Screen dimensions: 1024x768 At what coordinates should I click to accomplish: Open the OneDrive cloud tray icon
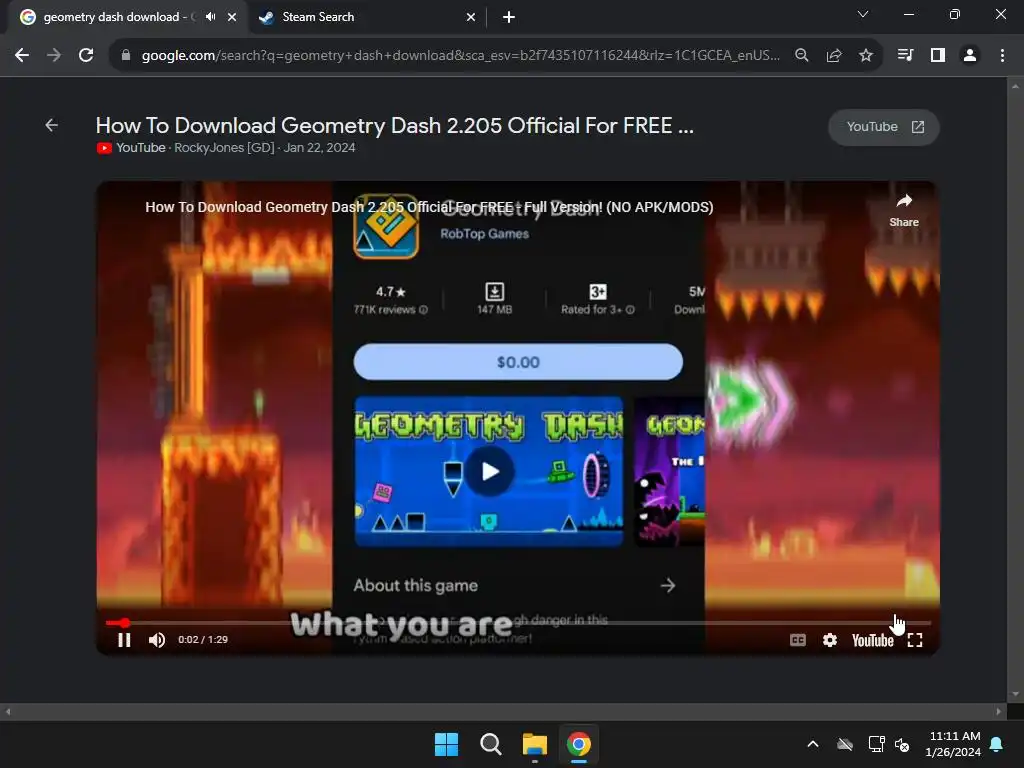(845, 744)
